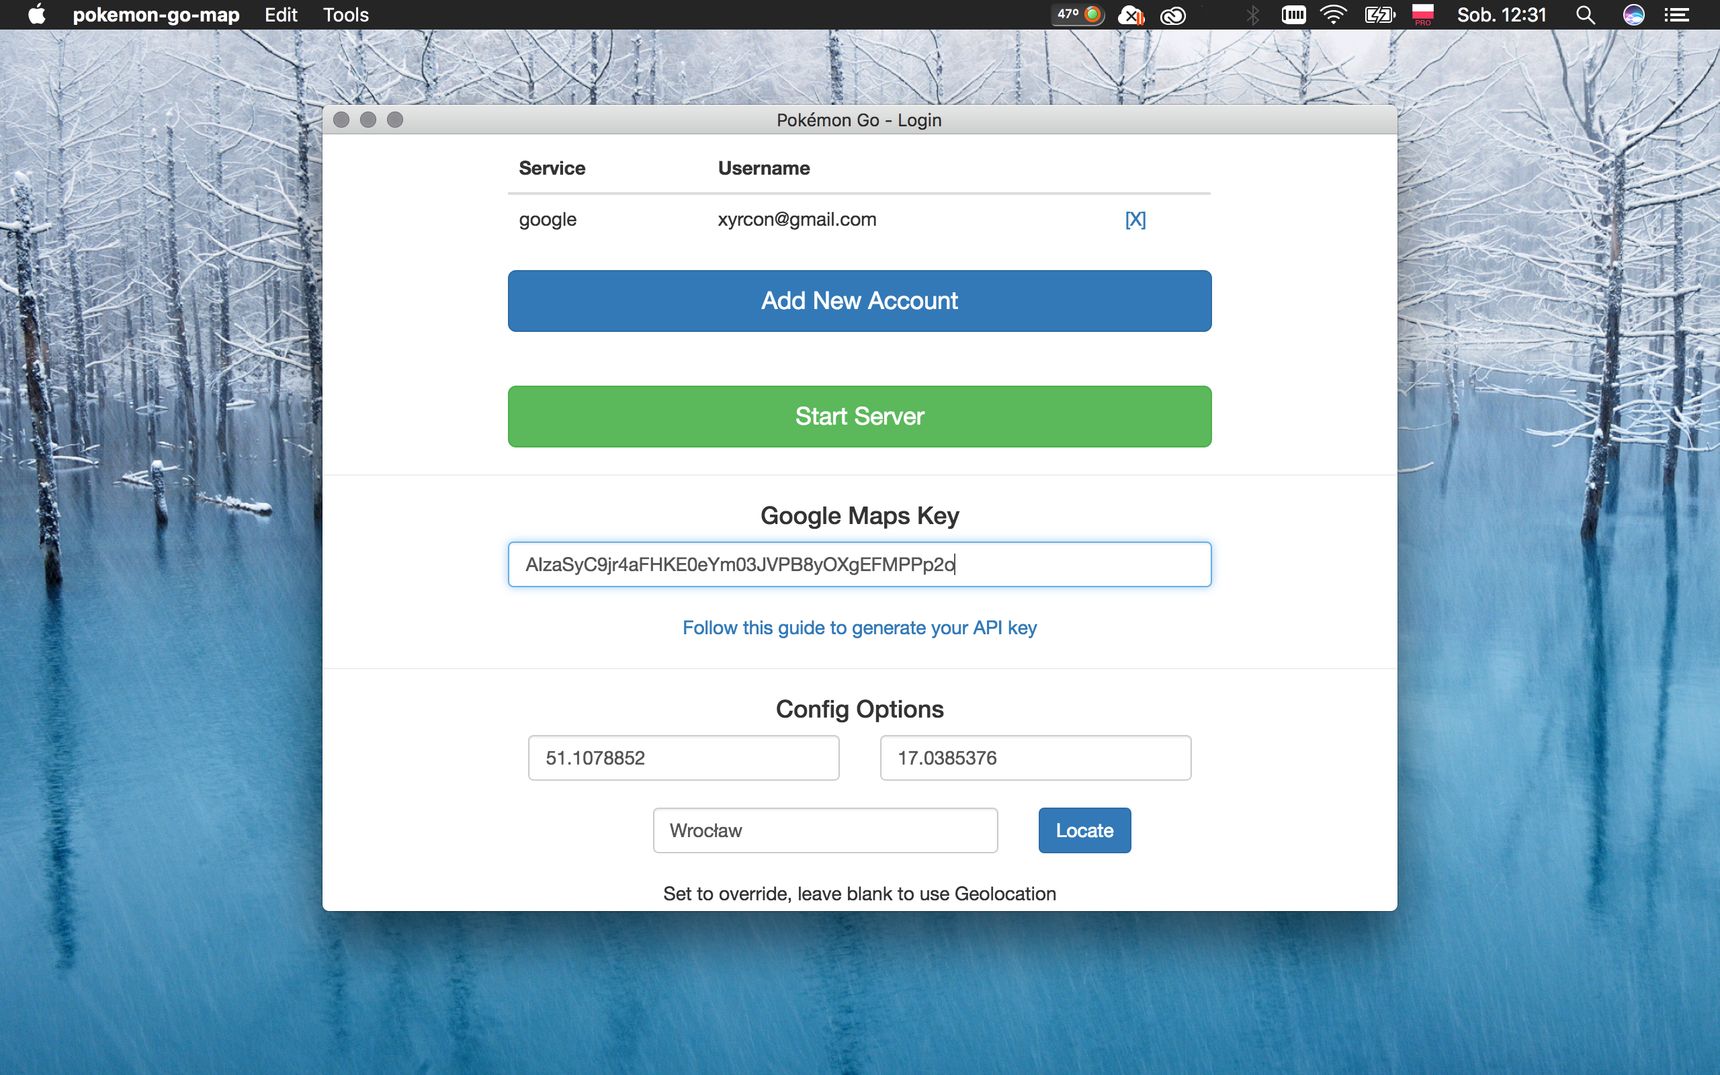Viewport: 1720px width, 1075px height.
Task: Click the latitude field showing 51.1078852
Action: (x=683, y=758)
